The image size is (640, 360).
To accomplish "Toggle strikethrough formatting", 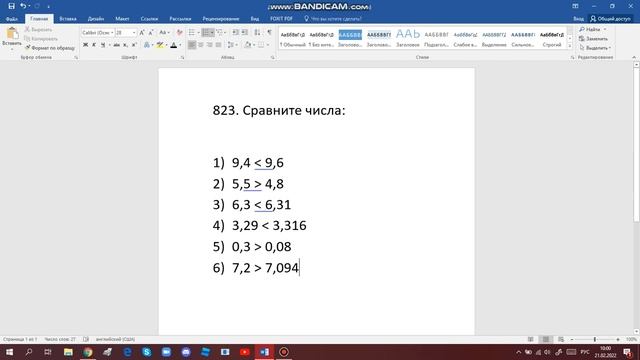I will coord(117,45).
